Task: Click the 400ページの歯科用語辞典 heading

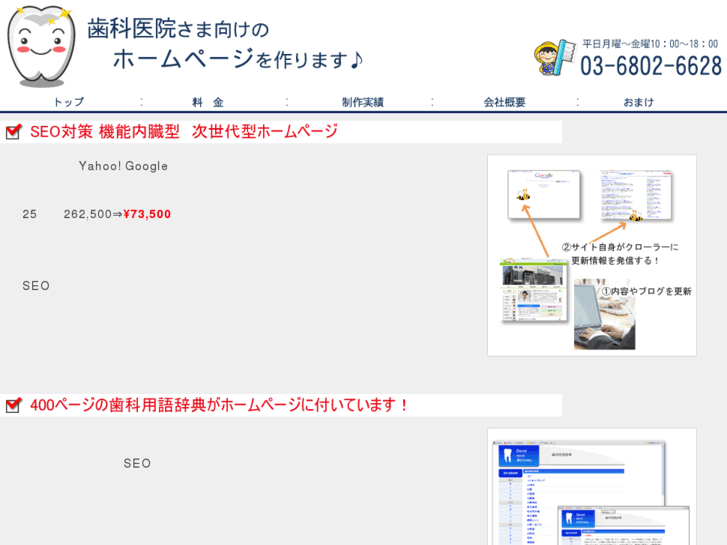Action: pos(219,405)
